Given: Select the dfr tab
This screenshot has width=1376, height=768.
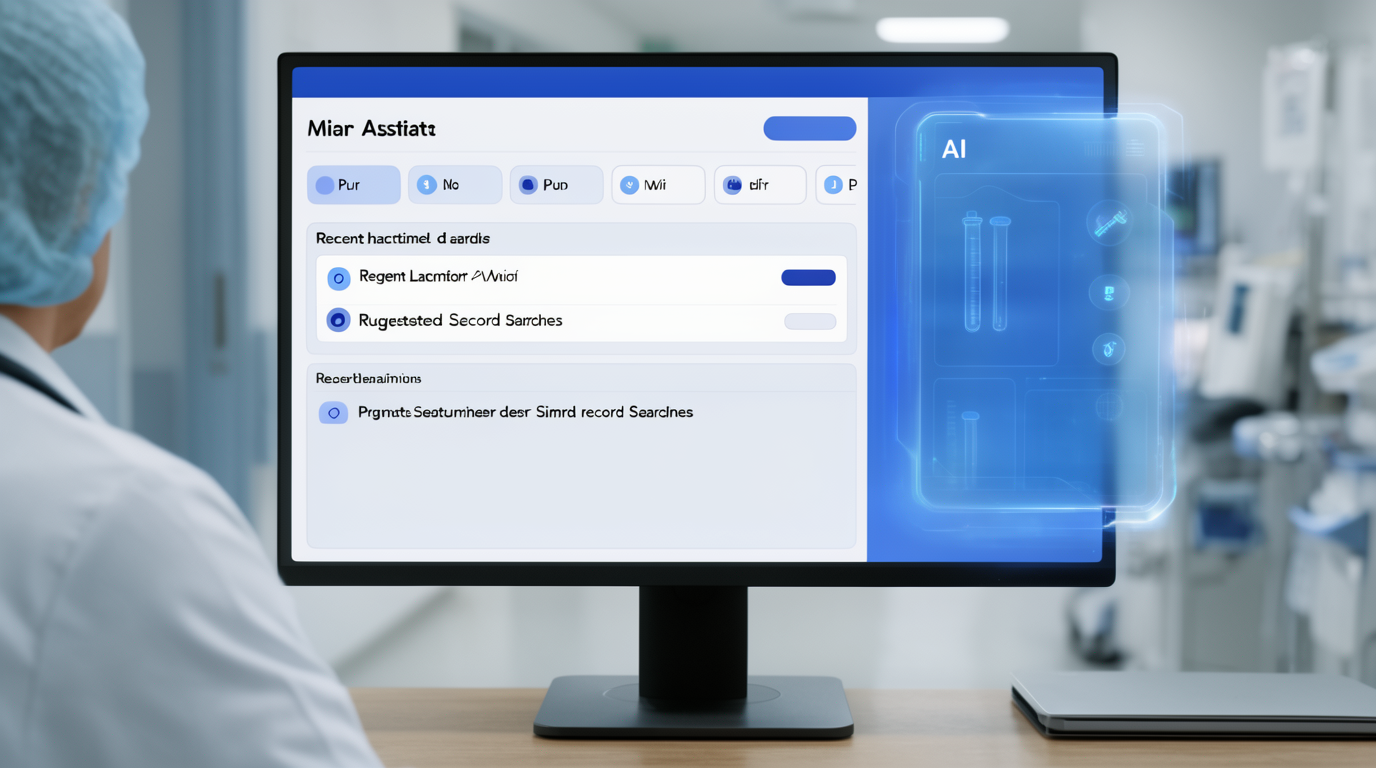Looking at the screenshot, I should pos(760,185).
